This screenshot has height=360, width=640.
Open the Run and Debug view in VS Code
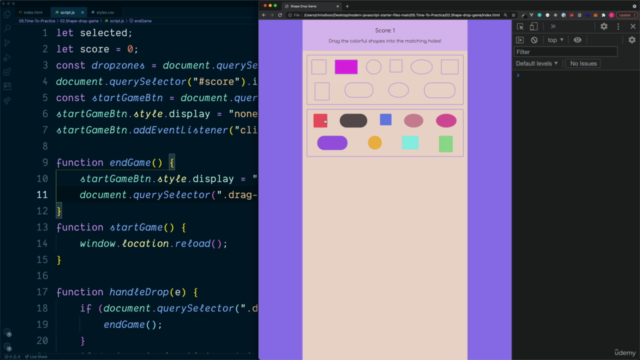7,58
